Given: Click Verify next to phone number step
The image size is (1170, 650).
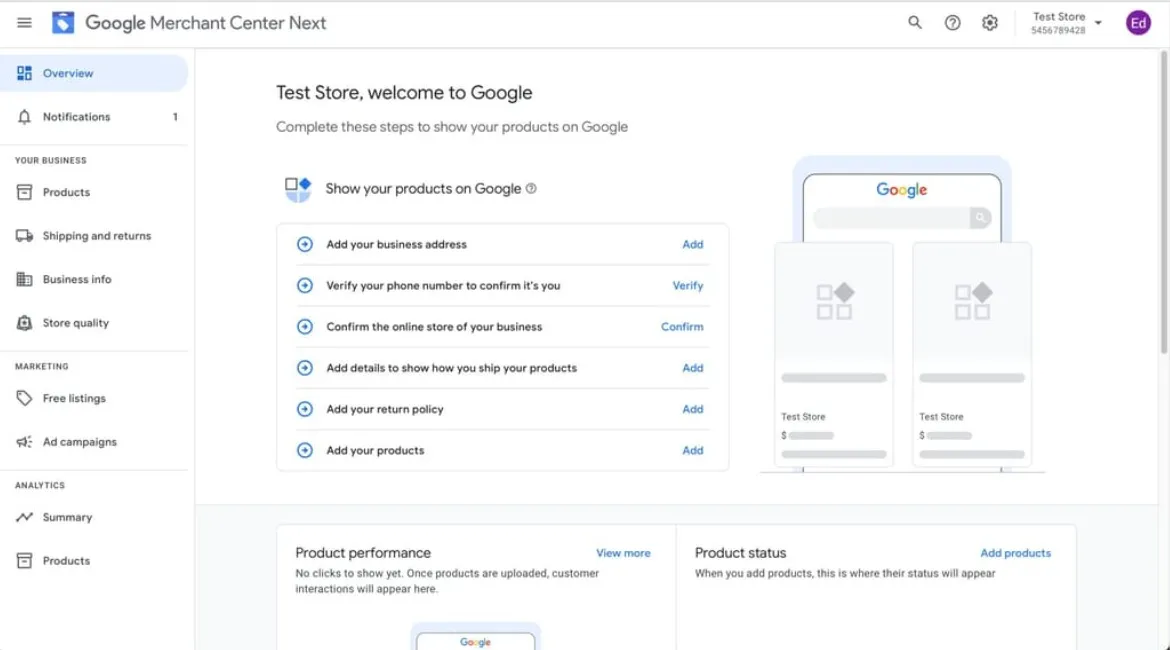Looking at the screenshot, I should click(688, 285).
